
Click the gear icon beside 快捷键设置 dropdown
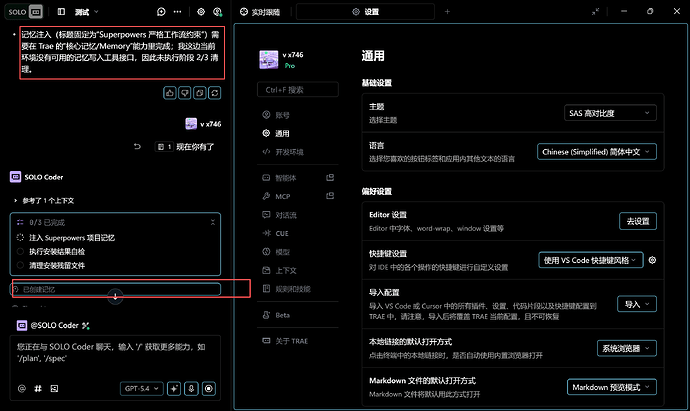click(652, 260)
